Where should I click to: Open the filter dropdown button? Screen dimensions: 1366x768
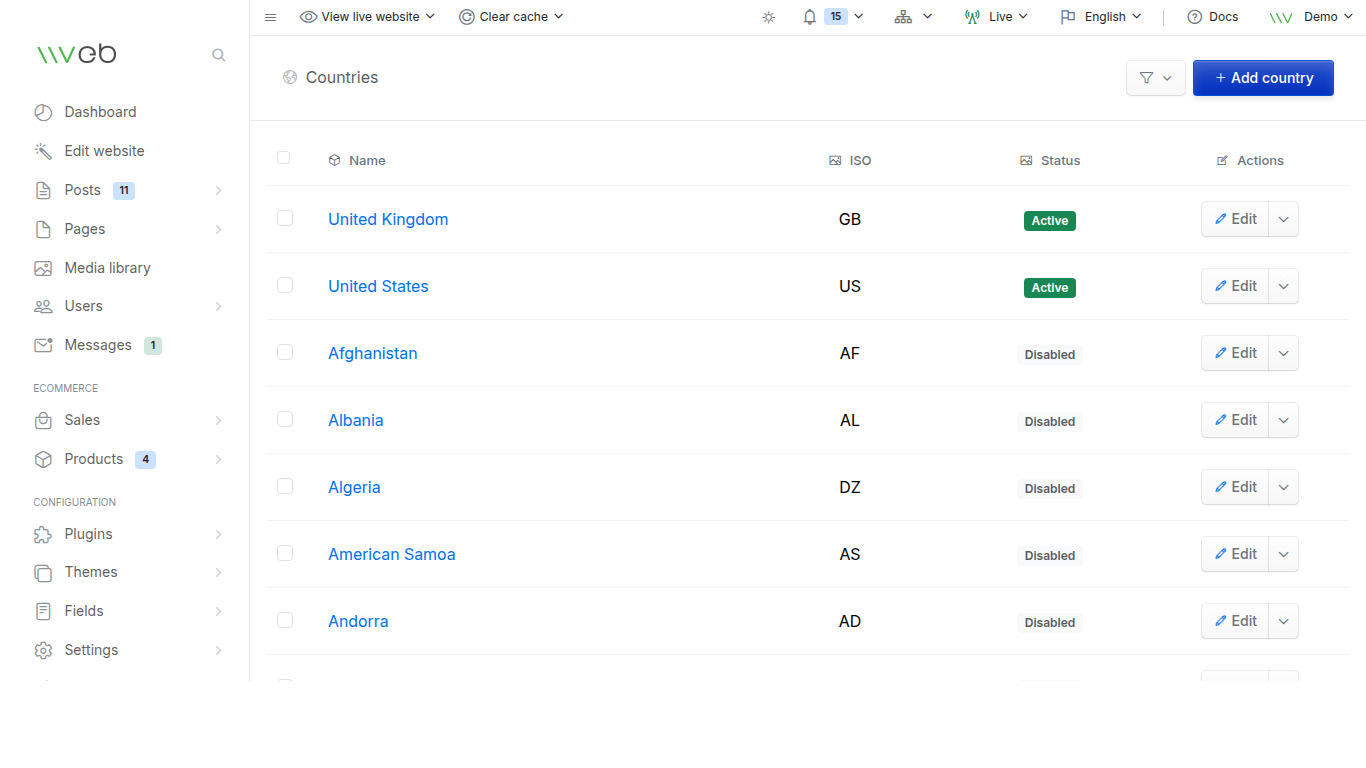[1156, 78]
